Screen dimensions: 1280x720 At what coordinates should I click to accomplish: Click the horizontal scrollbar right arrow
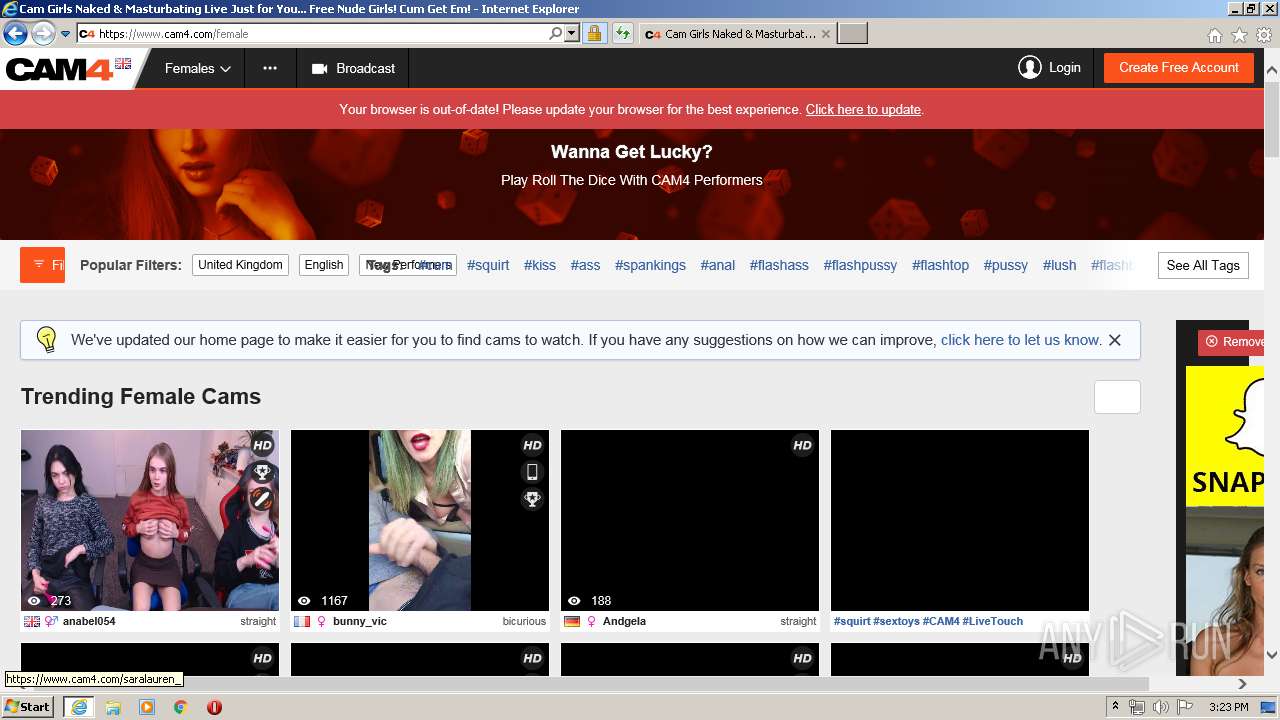coord(1242,684)
